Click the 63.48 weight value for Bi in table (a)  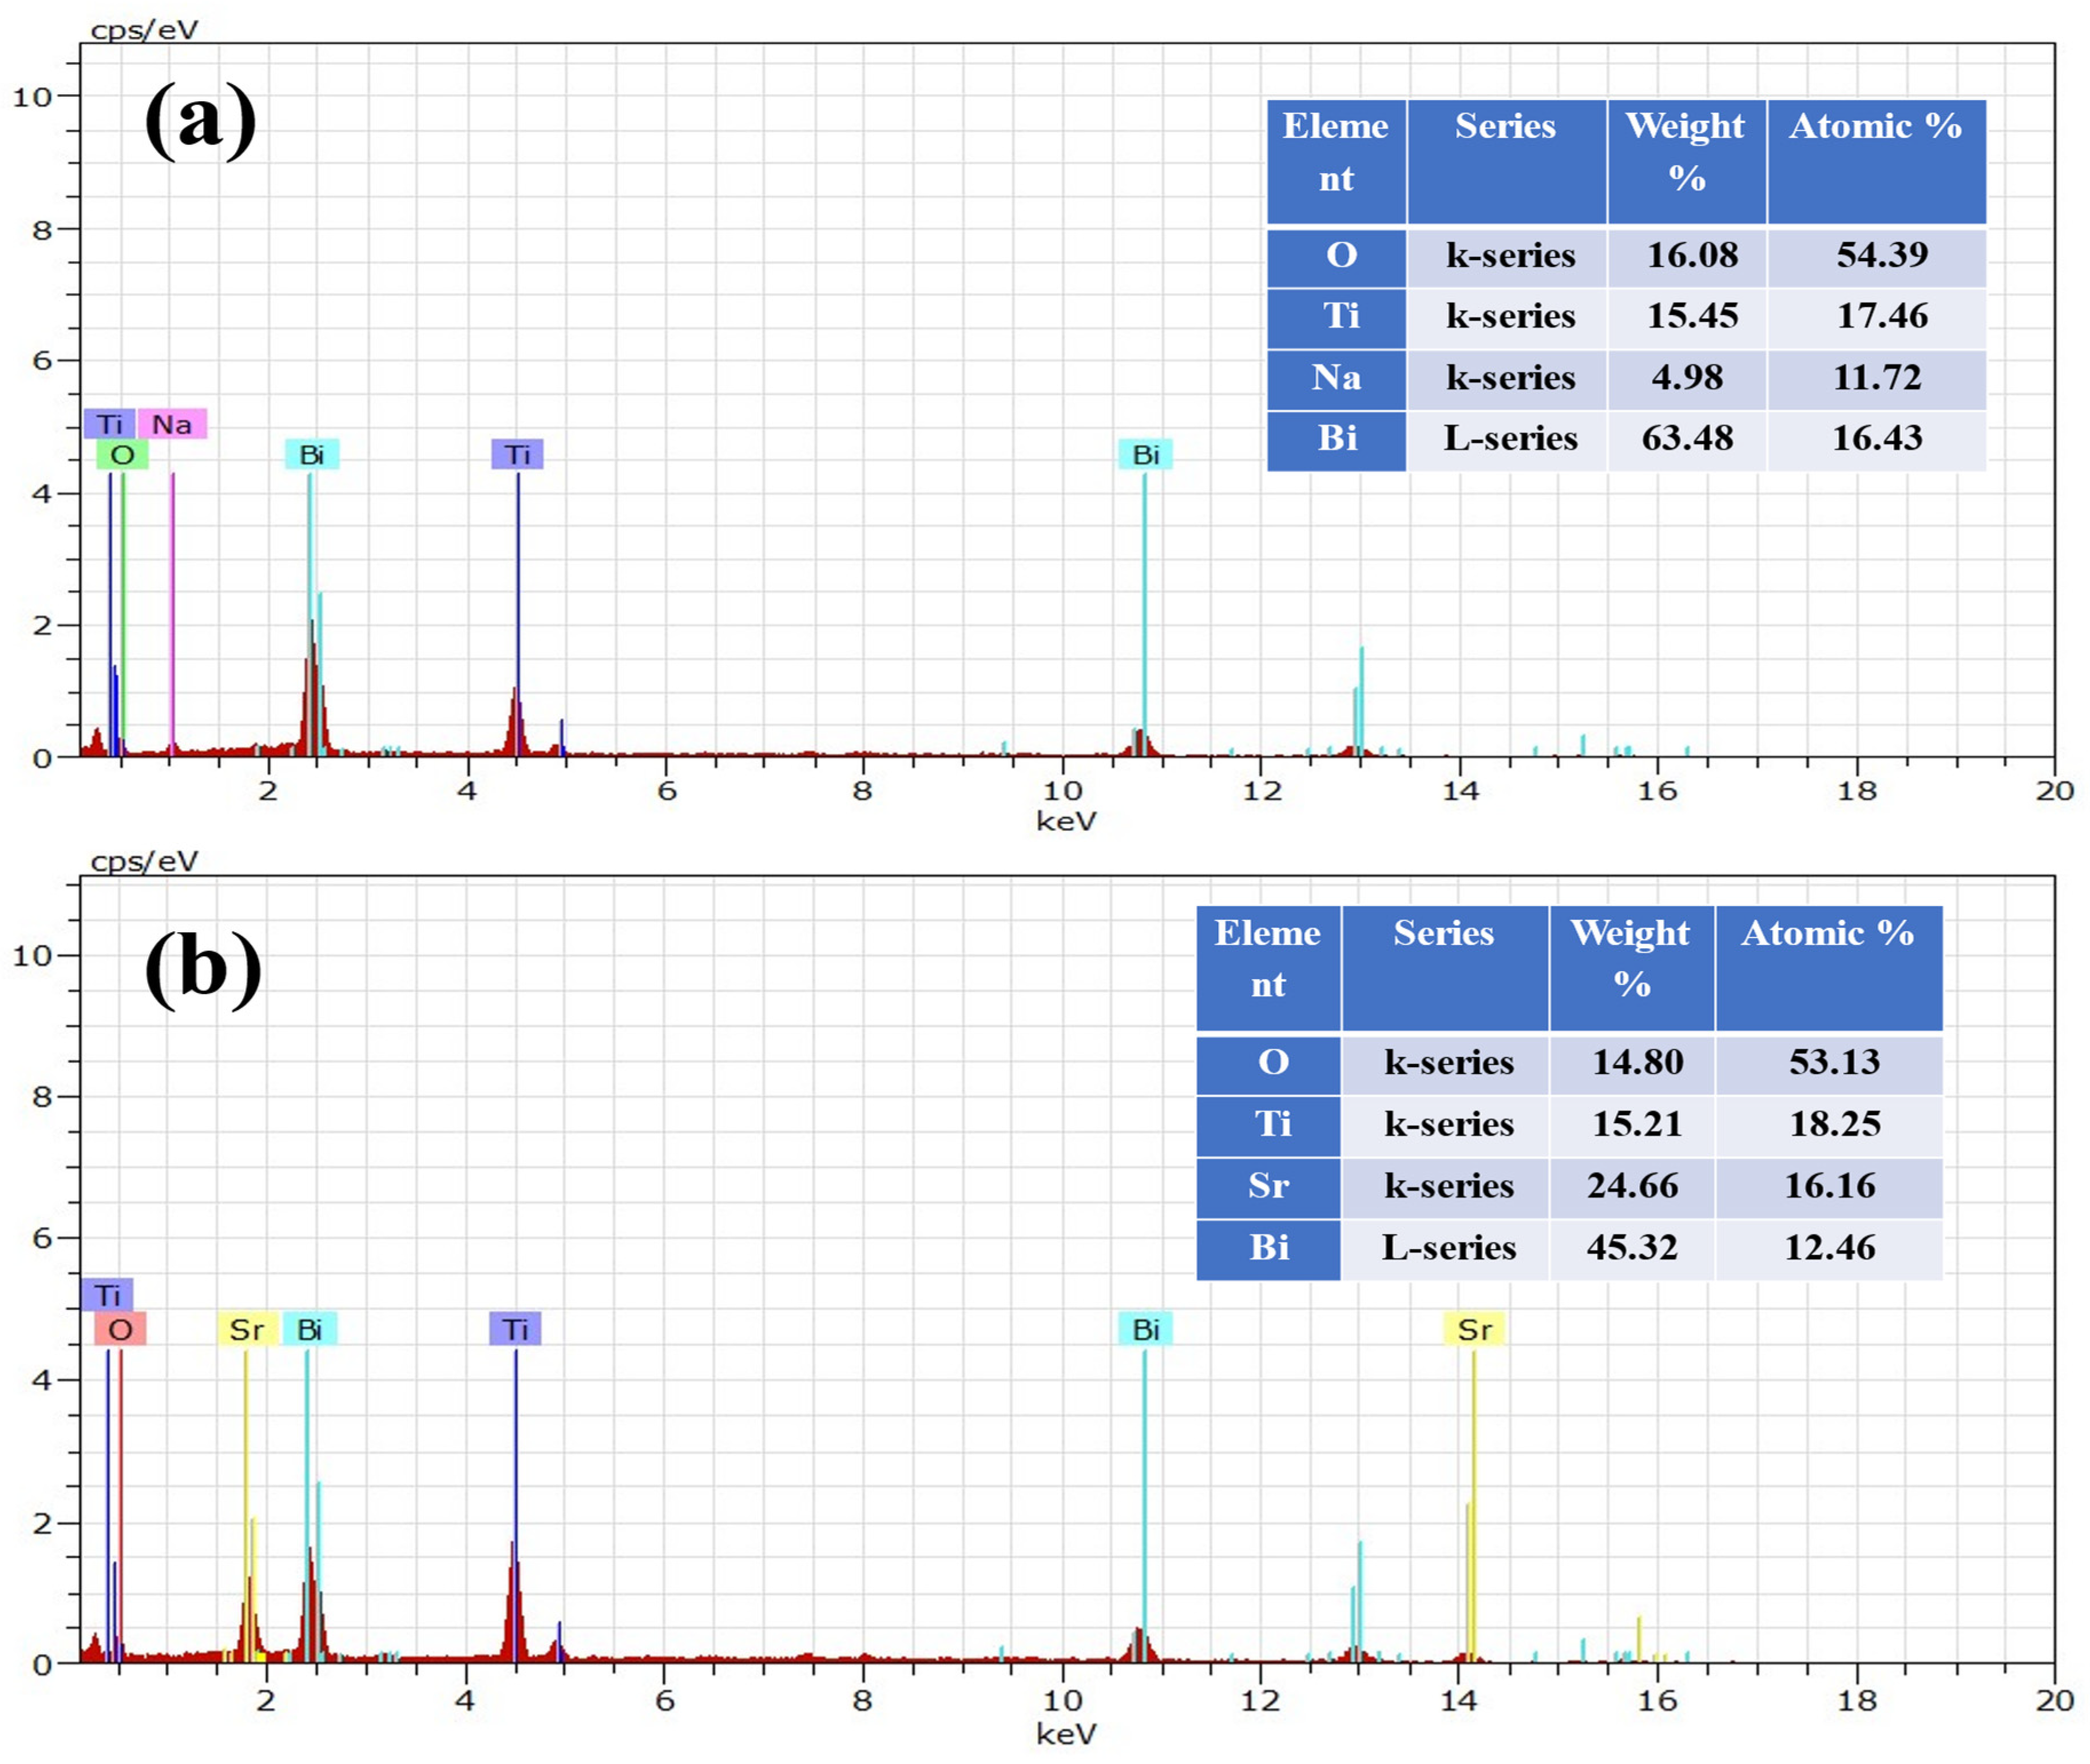point(1687,438)
